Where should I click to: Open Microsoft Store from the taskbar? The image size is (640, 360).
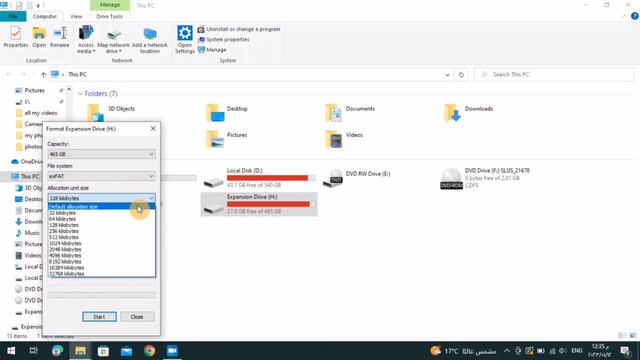coord(103,351)
